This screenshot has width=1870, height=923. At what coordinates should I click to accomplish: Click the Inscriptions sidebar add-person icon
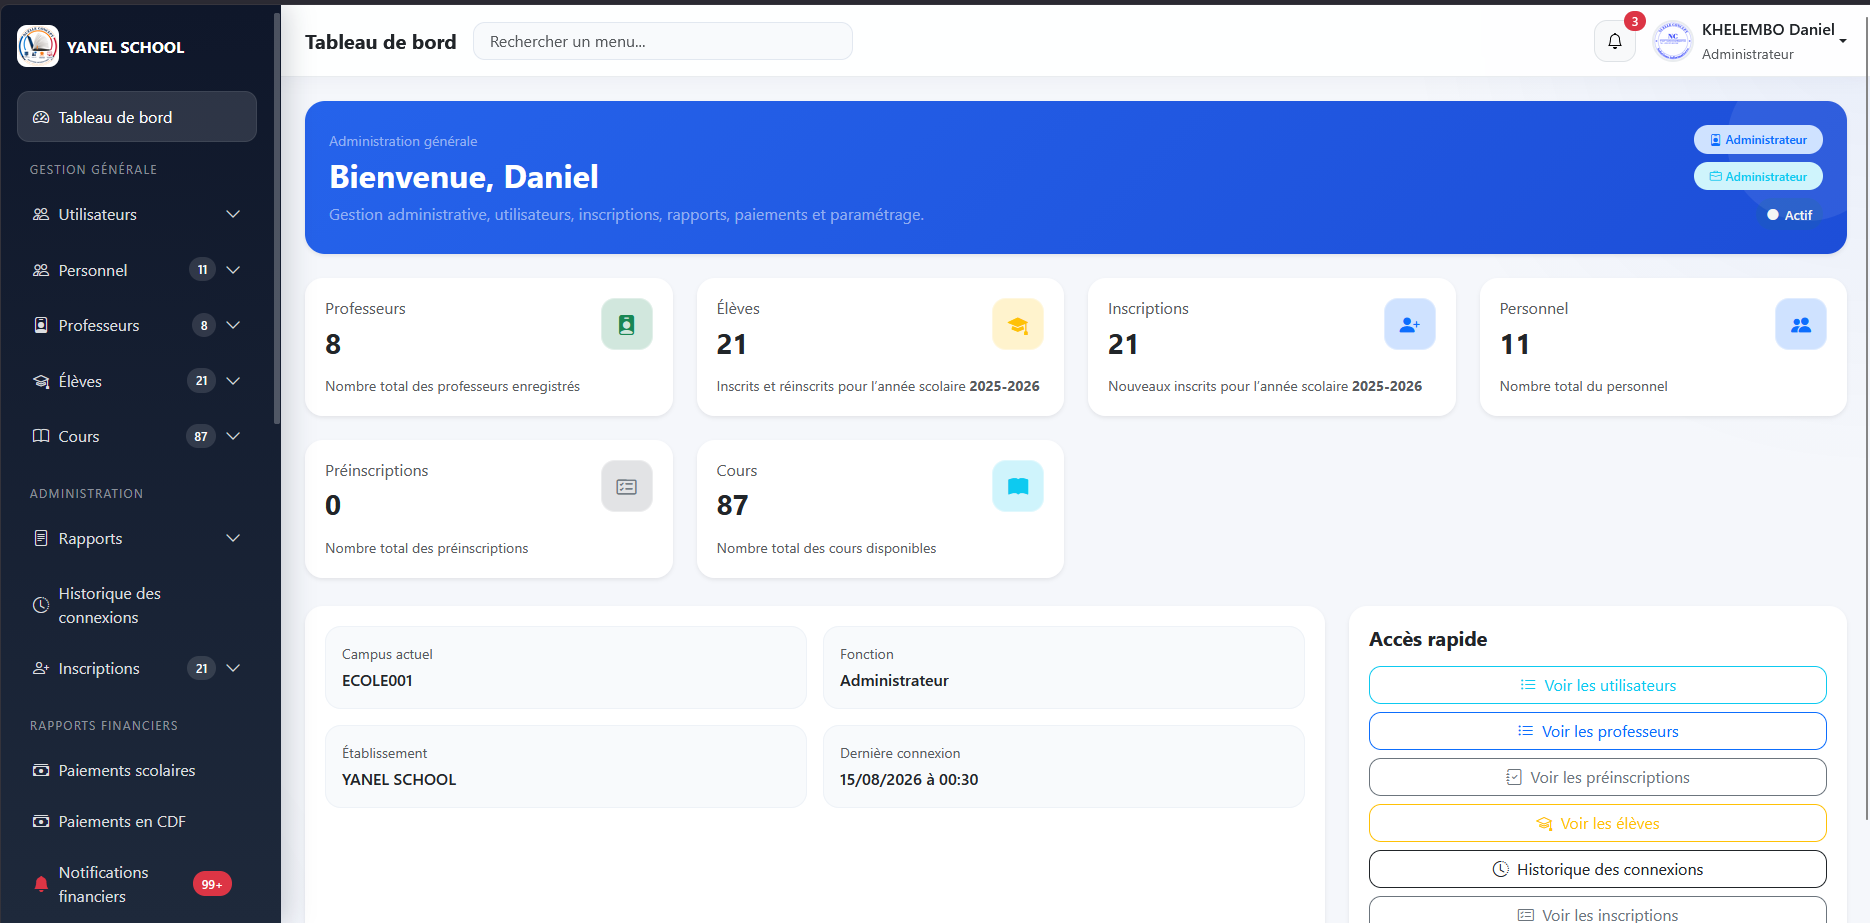click(41, 668)
